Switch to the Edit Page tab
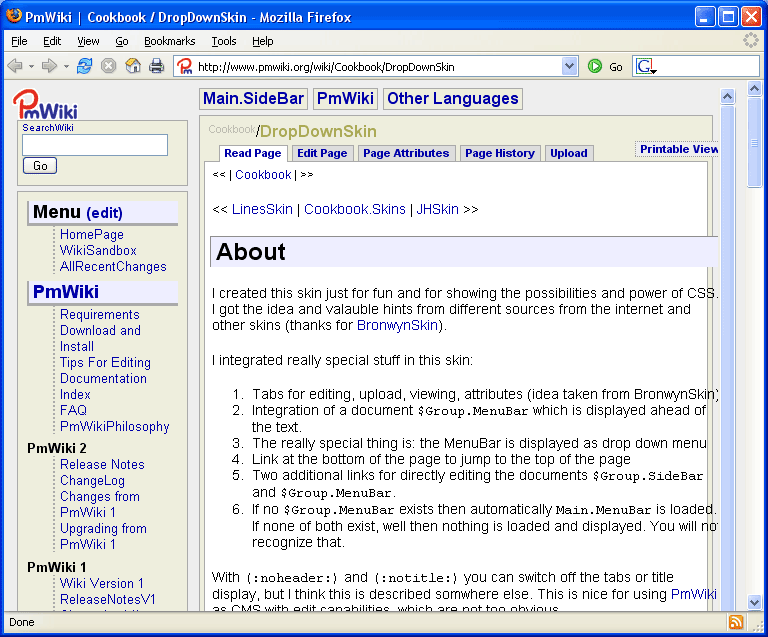The width and height of the screenshot is (768, 637). tap(322, 153)
